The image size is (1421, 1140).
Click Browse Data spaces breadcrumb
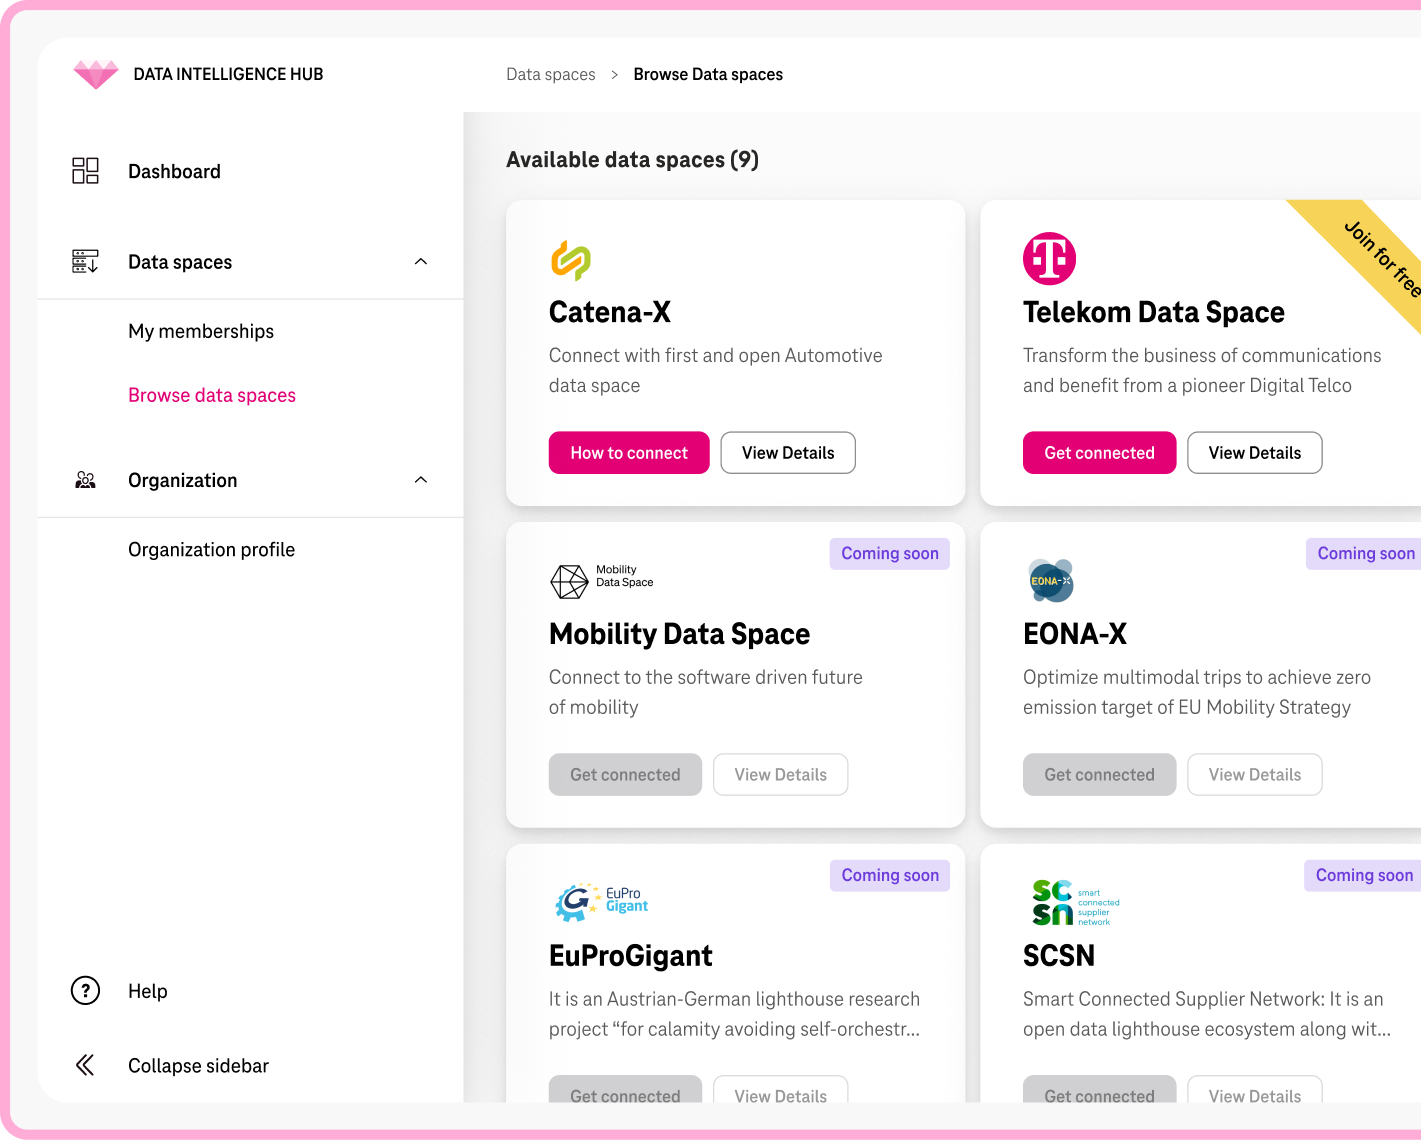pyautogui.click(x=708, y=74)
